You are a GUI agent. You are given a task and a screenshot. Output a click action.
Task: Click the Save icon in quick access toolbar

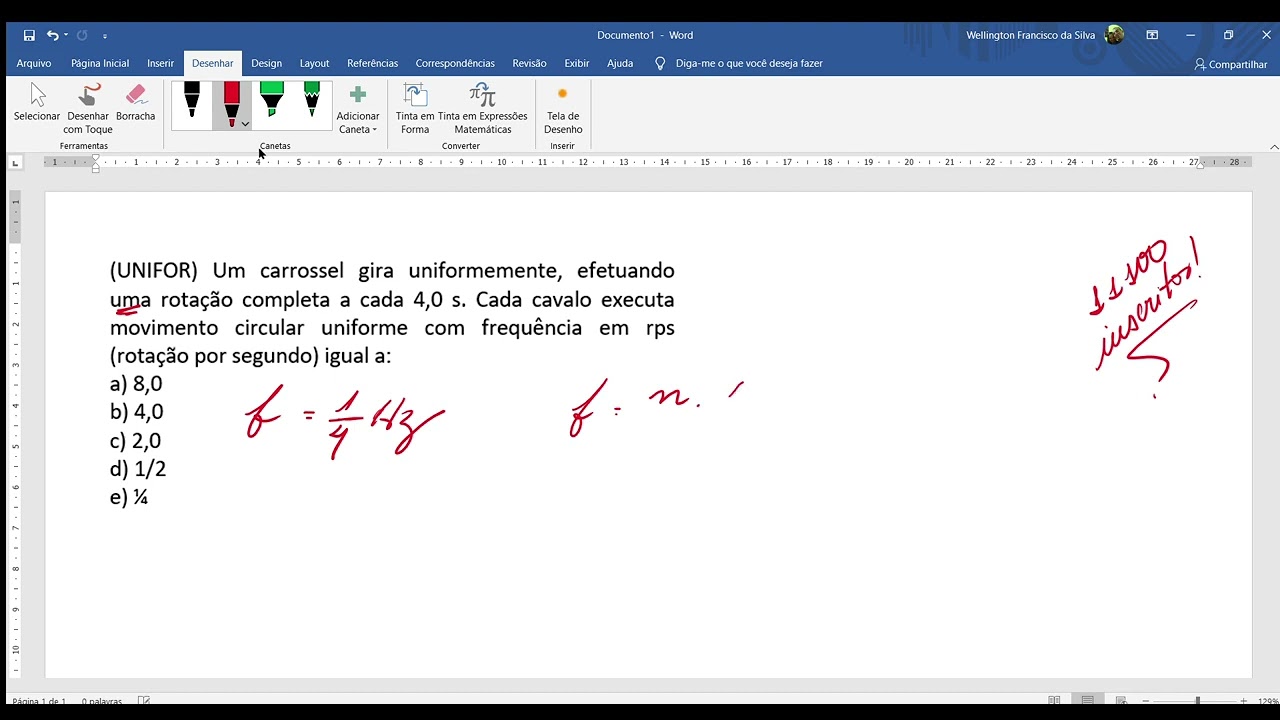click(29, 35)
